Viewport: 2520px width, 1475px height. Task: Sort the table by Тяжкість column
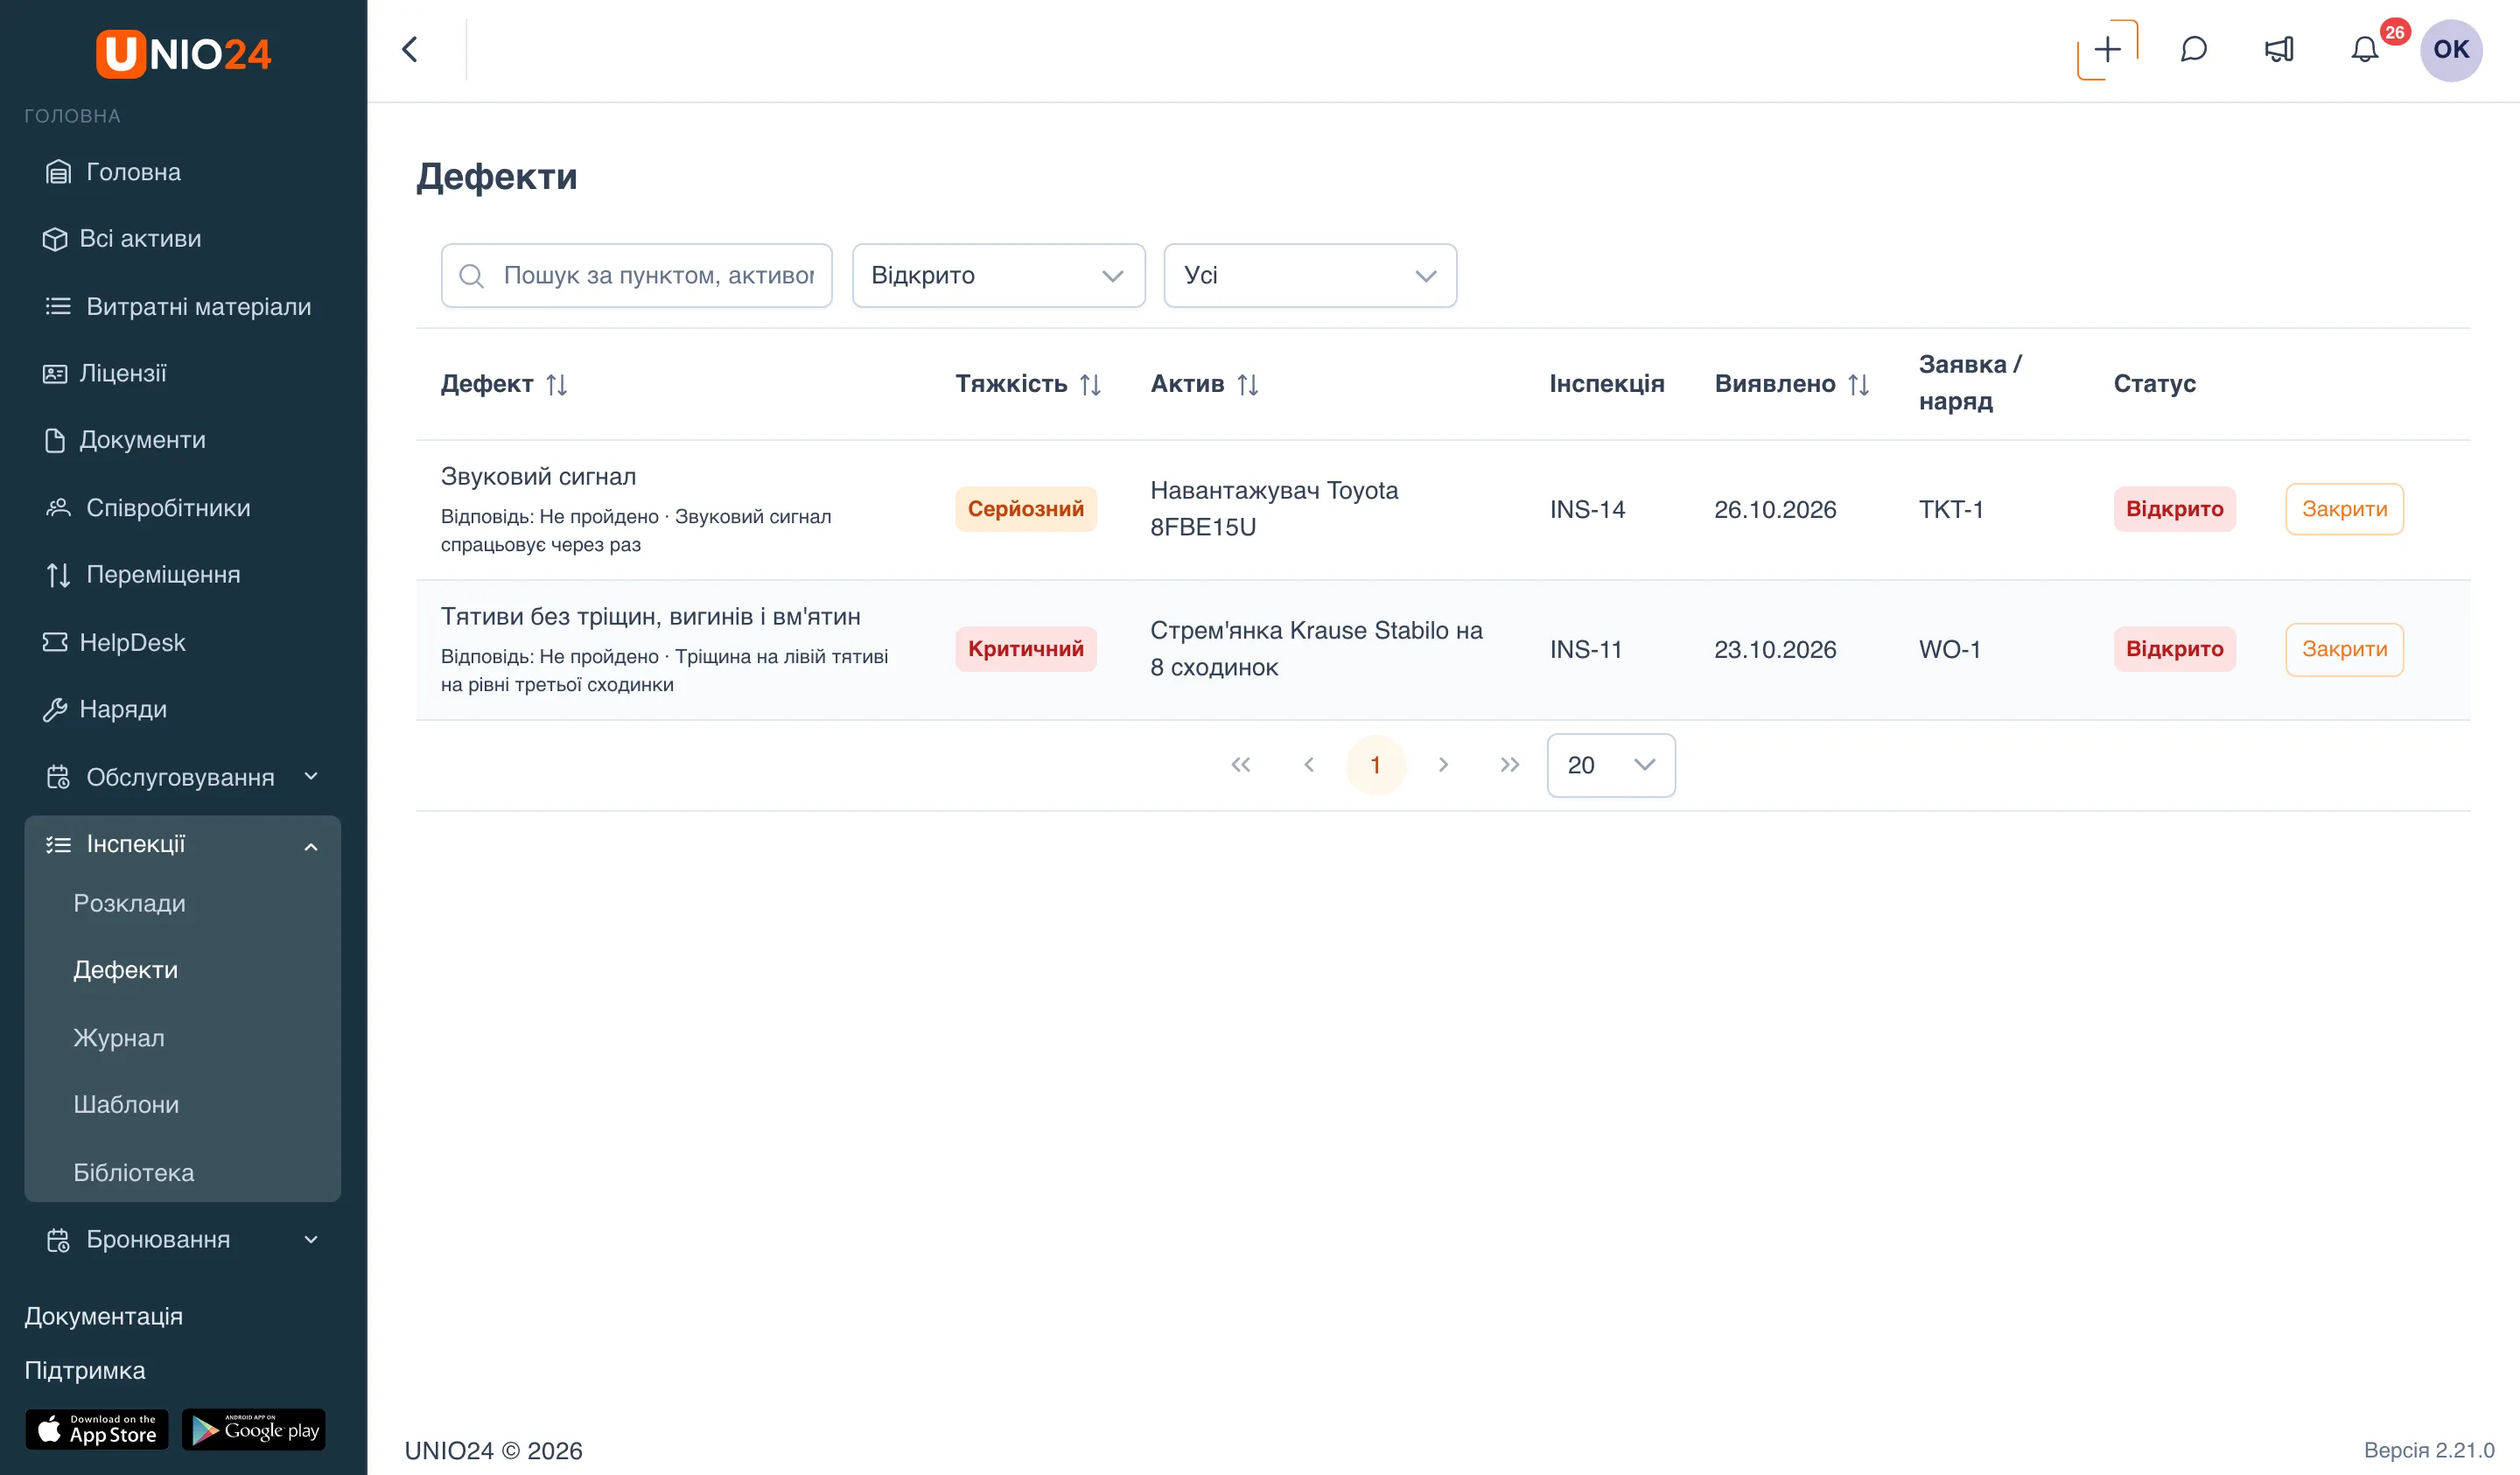(1090, 384)
